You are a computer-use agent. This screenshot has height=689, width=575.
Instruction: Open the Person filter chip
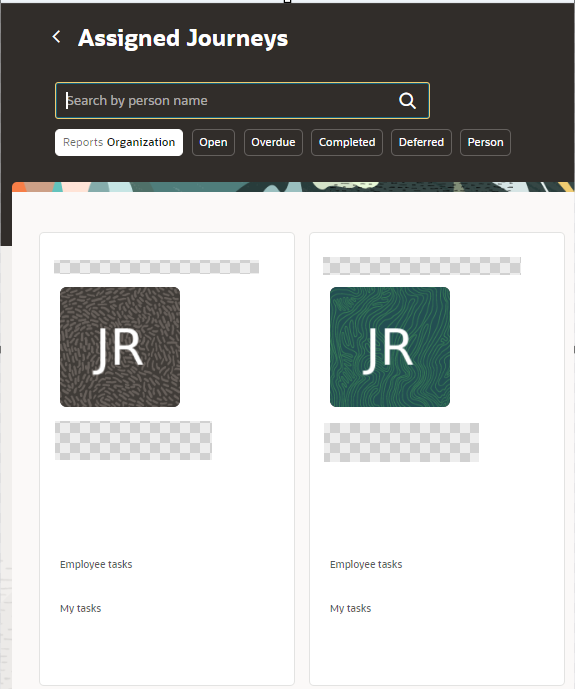click(x=485, y=142)
